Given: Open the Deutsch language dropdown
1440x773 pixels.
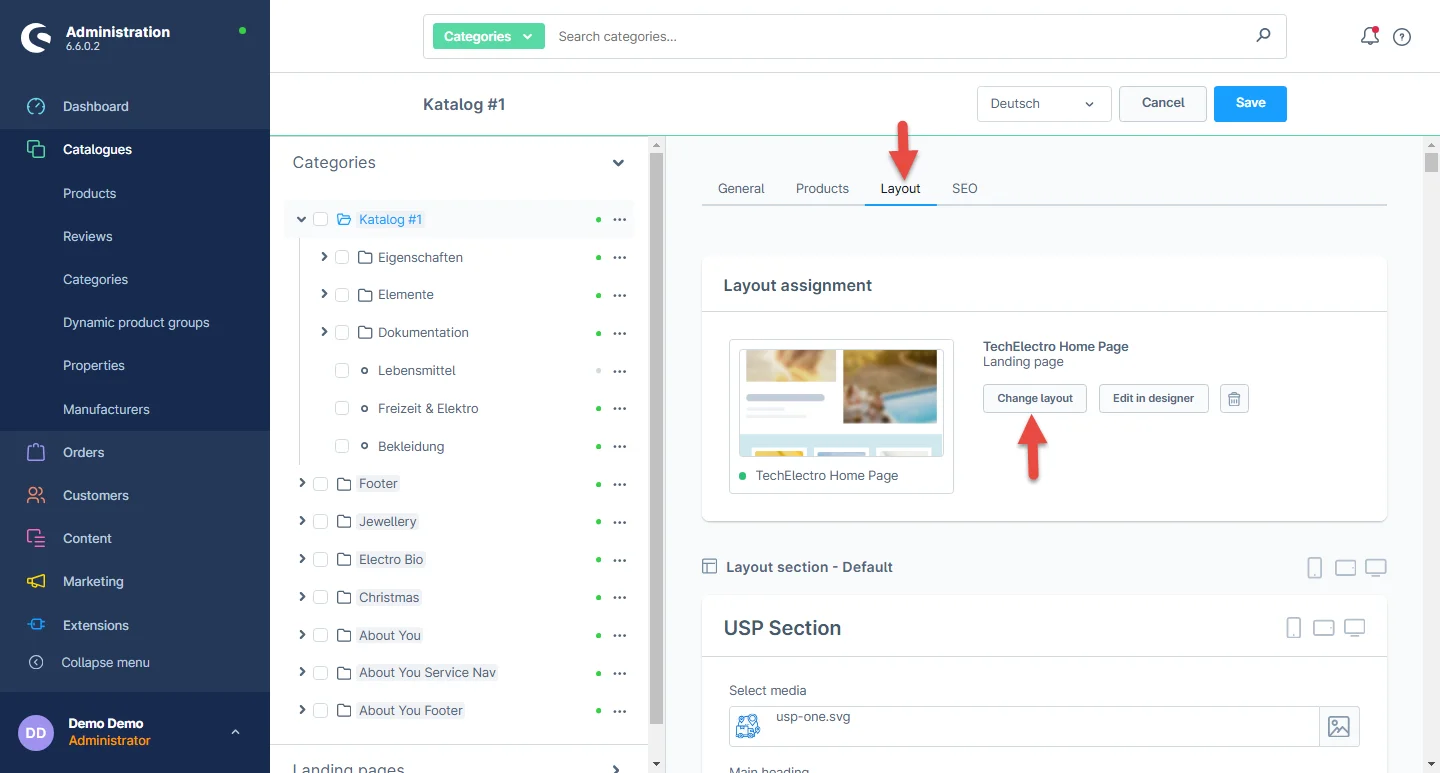Looking at the screenshot, I should coord(1043,104).
